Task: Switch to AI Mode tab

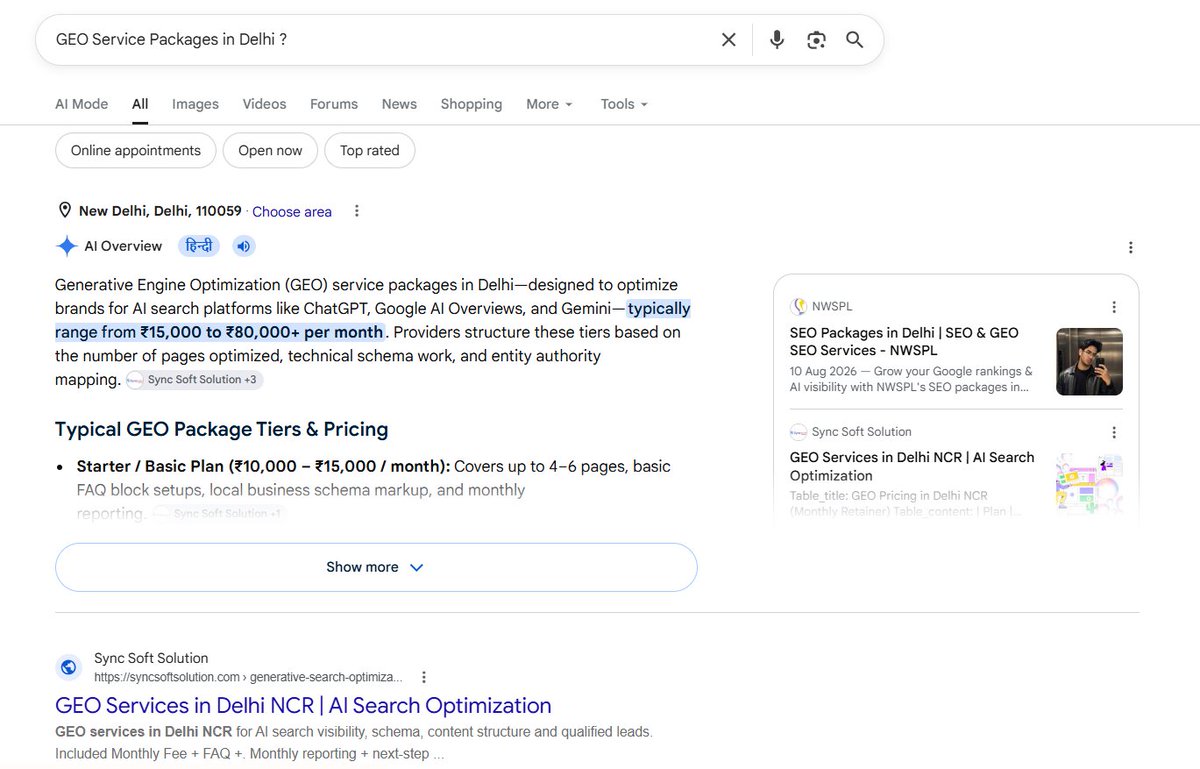Action: pyautogui.click(x=81, y=104)
